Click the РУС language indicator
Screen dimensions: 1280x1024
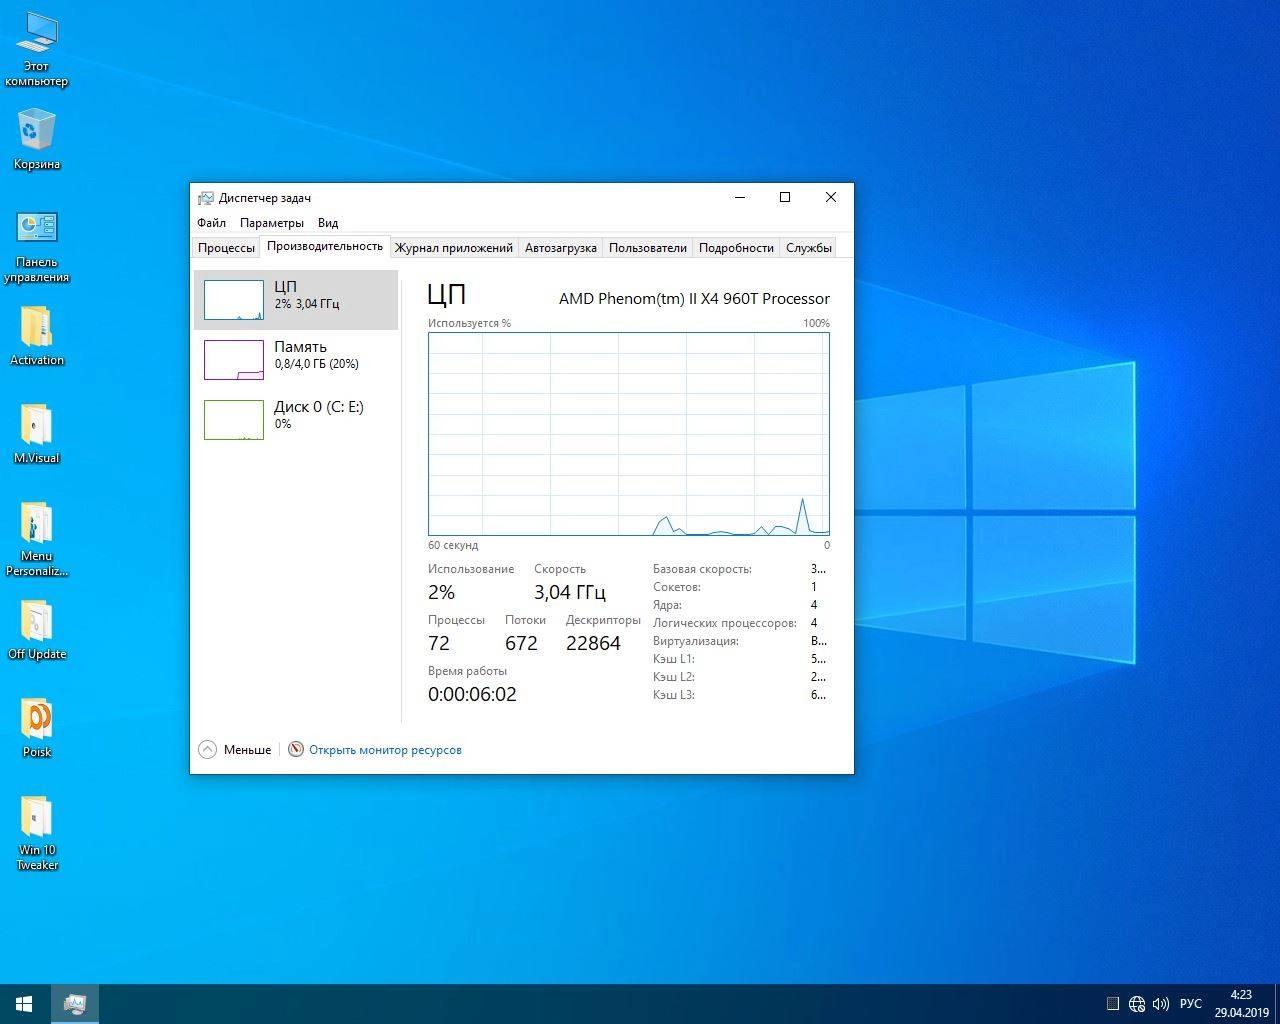click(1190, 1004)
